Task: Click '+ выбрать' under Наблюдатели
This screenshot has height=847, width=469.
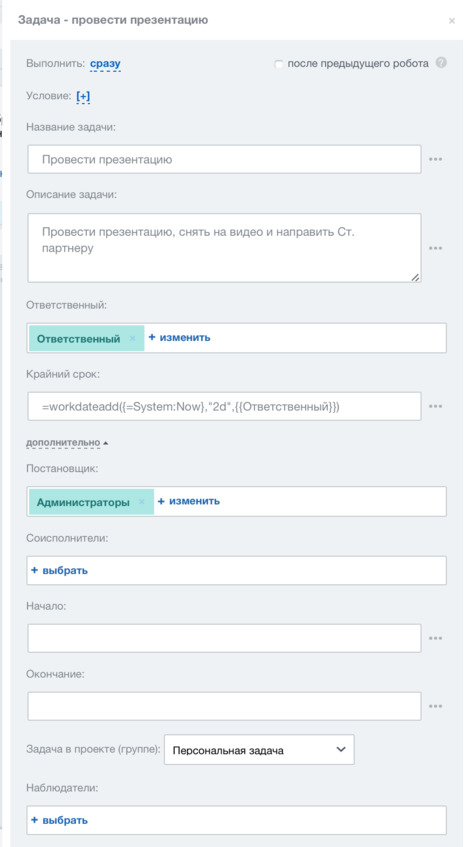Action: [59, 820]
